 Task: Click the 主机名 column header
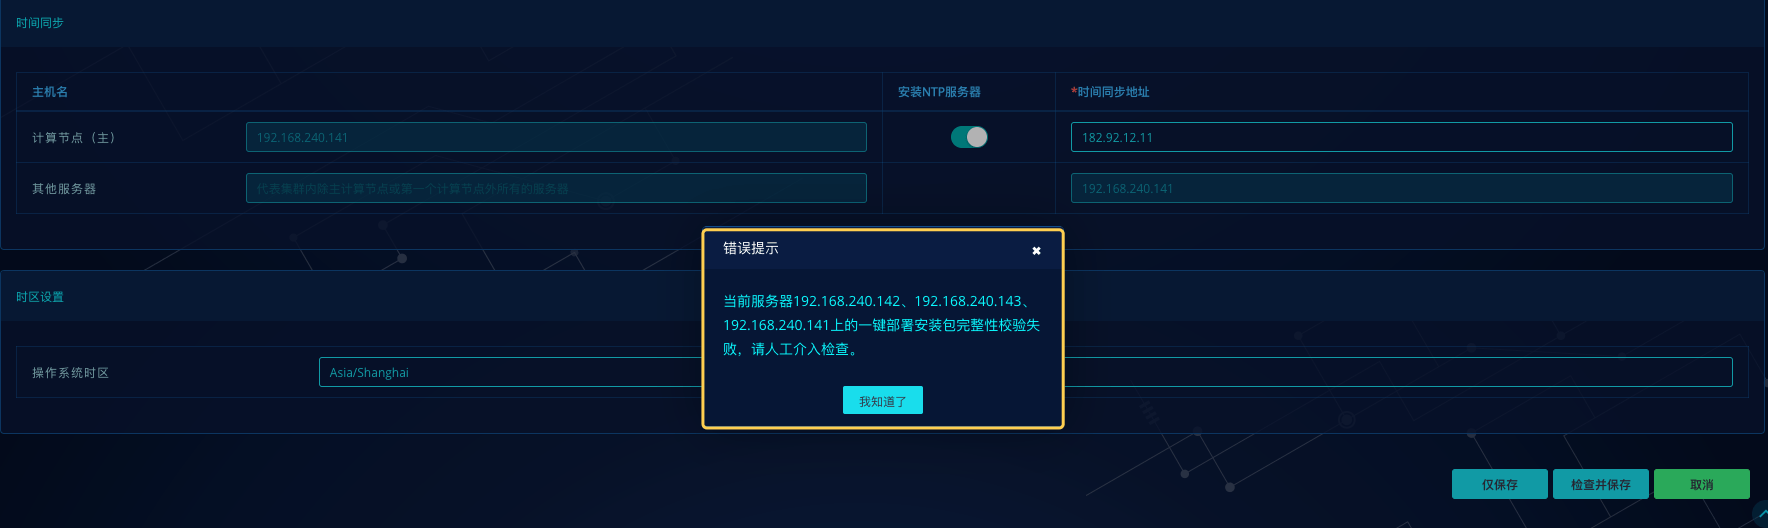coord(50,92)
